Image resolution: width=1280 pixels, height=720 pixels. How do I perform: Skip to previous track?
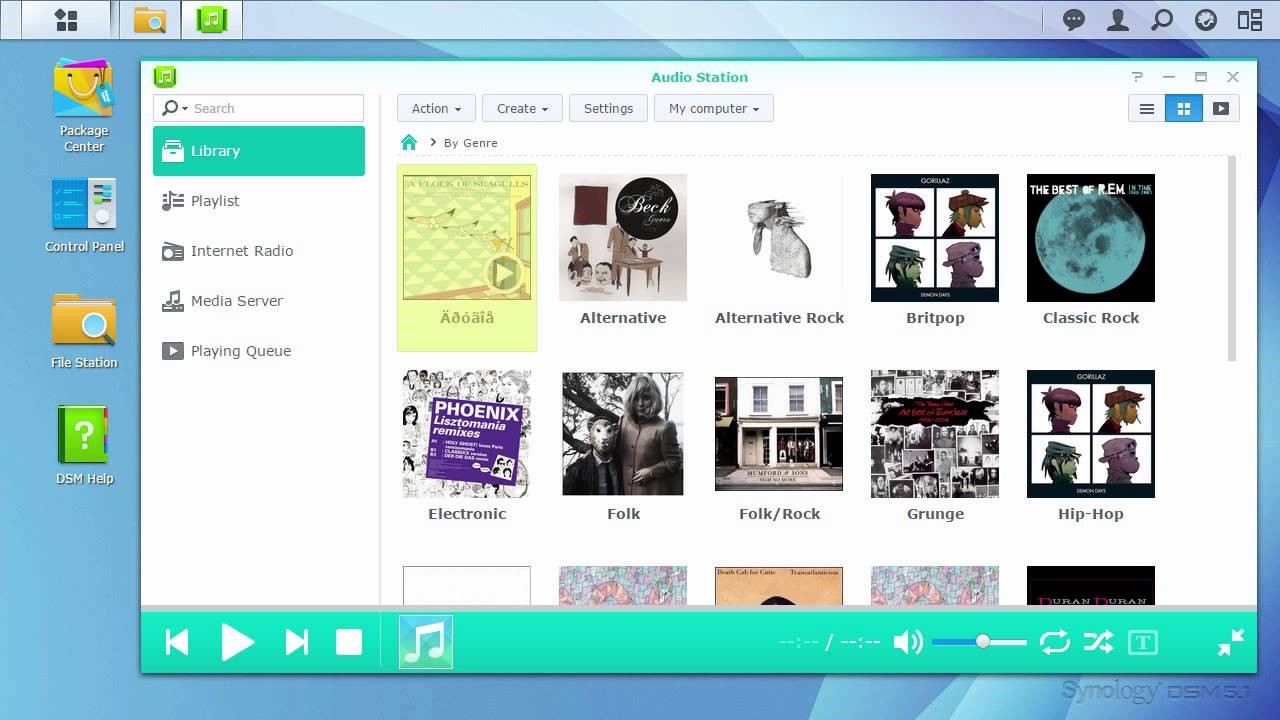click(x=177, y=642)
